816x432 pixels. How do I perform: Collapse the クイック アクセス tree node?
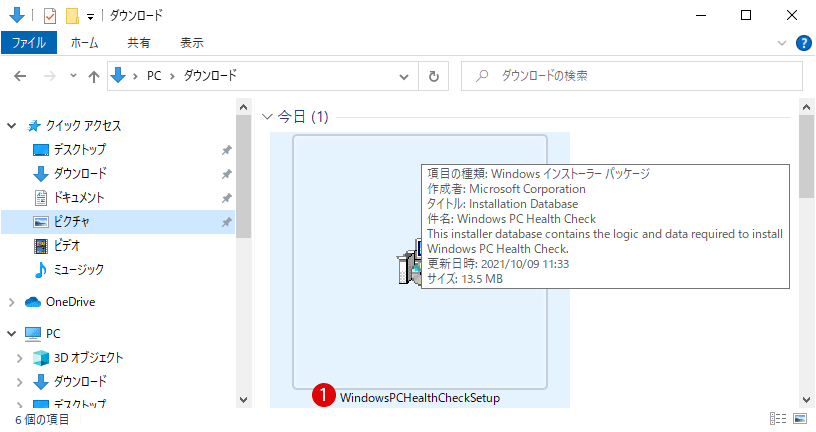(x=11, y=125)
